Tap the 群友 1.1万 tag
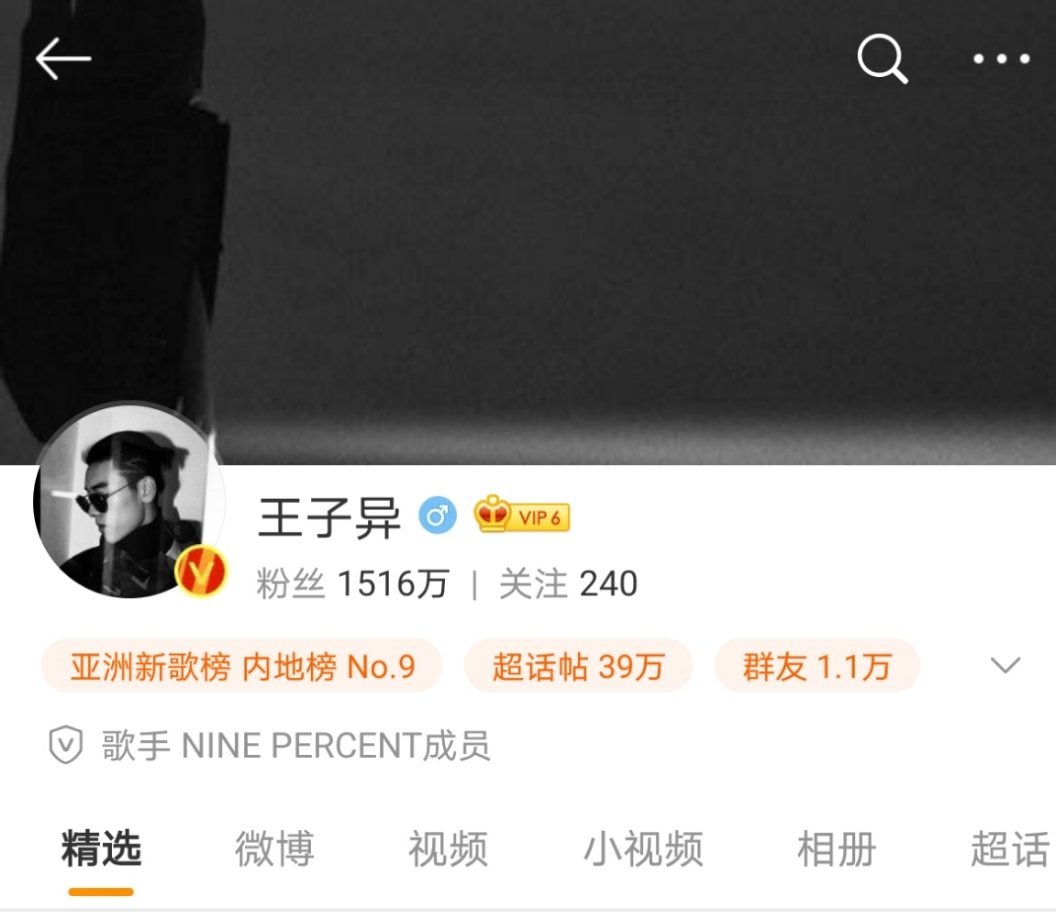Screen dimensions: 1056x912 coord(817,666)
